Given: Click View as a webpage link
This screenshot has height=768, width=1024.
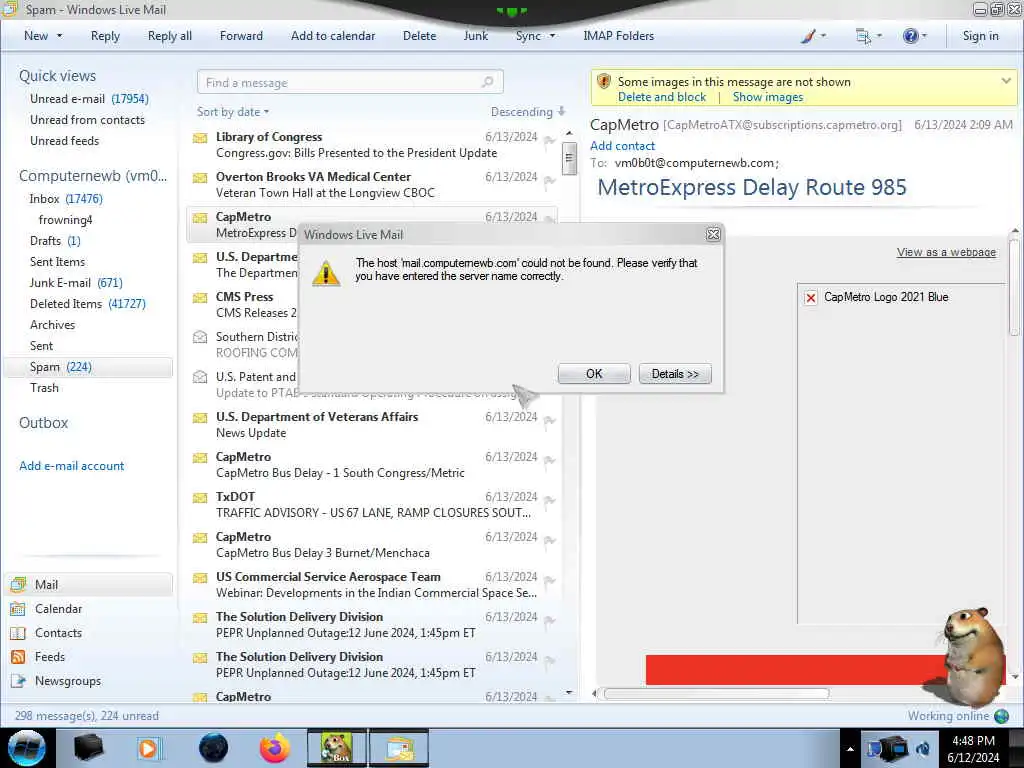Looking at the screenshot, I should click(946, 252).
